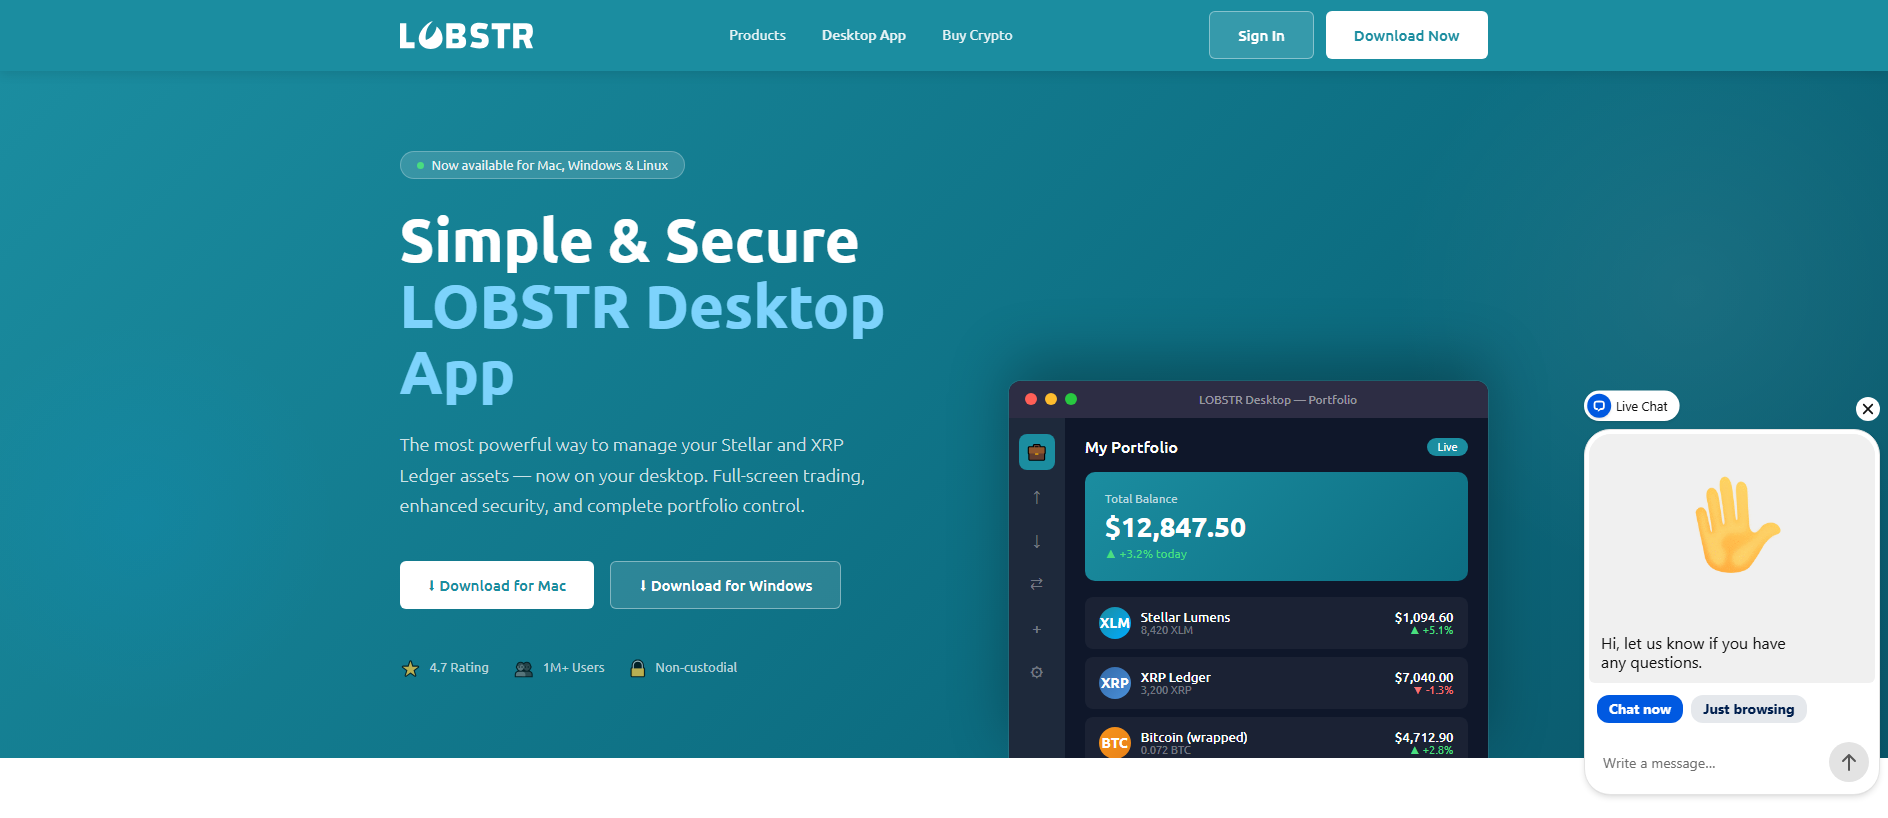Click the waving hand emoji in chat
The height and width of the screenshot is (818, 1888).
click(x=1736, y=525)
